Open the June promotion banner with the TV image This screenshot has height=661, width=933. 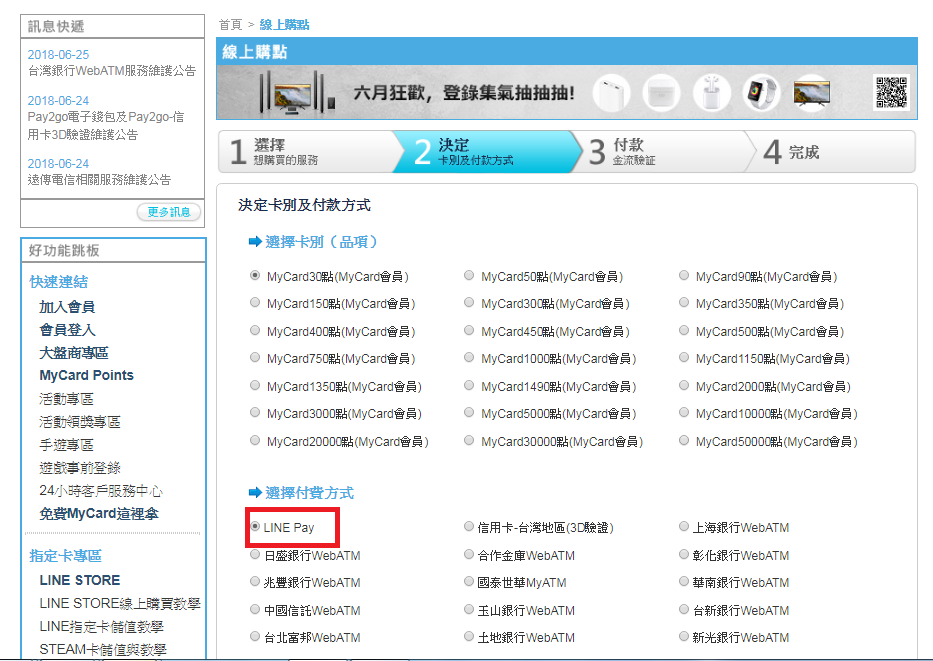pyautogui.click(x=566, y=92)
